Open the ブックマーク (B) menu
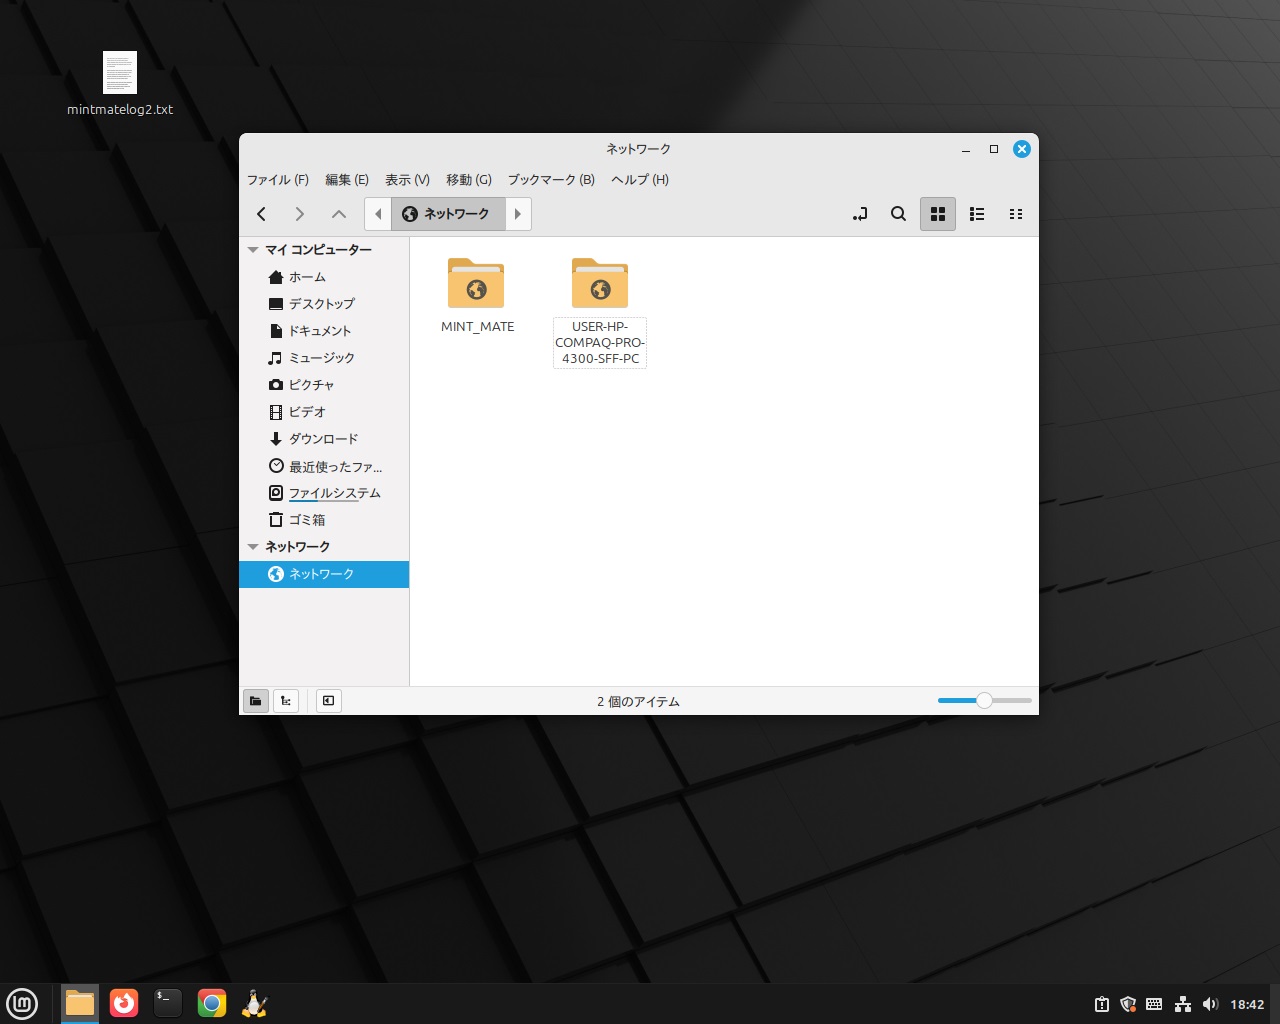This screenshot has width=1280, height=1024. (550, 180)
